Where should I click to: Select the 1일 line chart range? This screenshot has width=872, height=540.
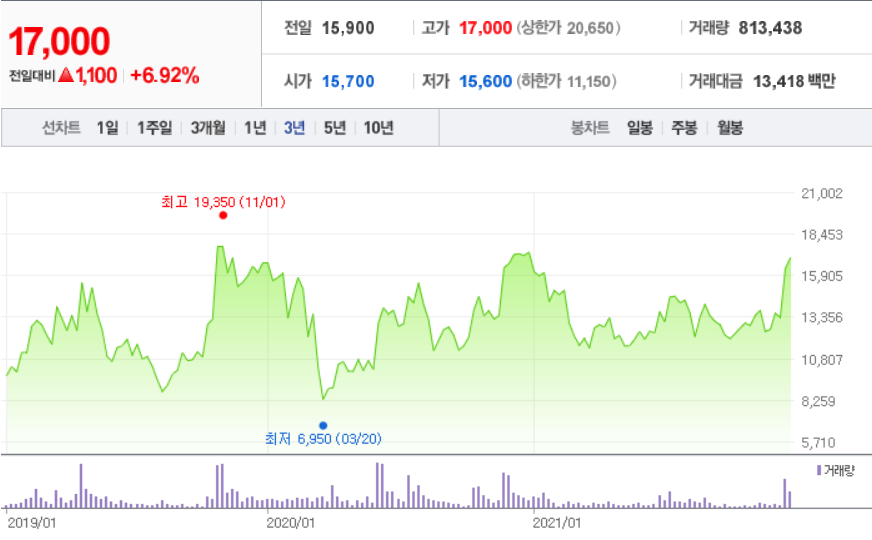tap(107, 128)
